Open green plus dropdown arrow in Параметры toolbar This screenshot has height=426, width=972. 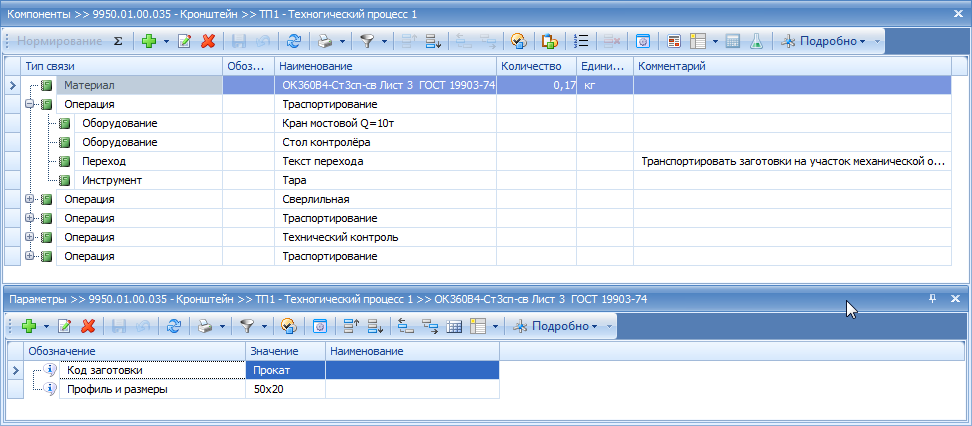(x=46, y=326)
